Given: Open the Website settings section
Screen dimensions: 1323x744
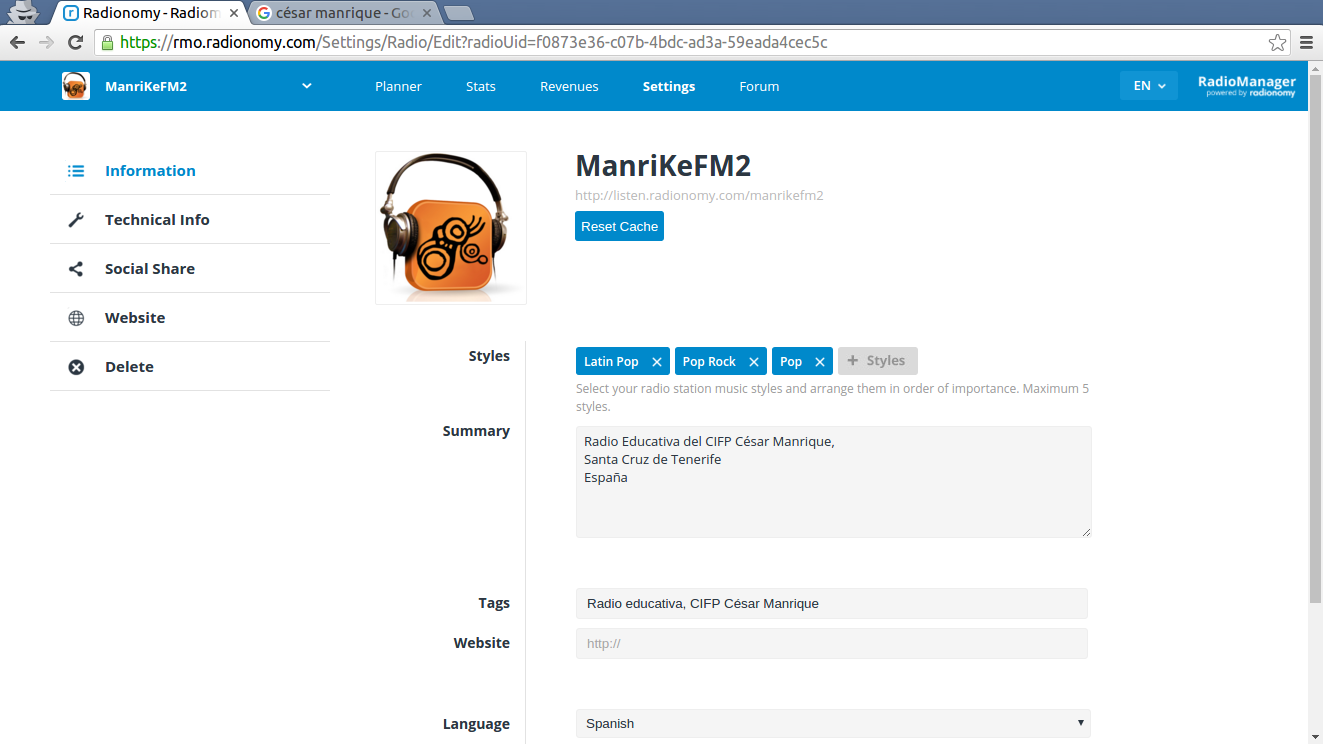Looking at the screenshot, I should point(190,318).
